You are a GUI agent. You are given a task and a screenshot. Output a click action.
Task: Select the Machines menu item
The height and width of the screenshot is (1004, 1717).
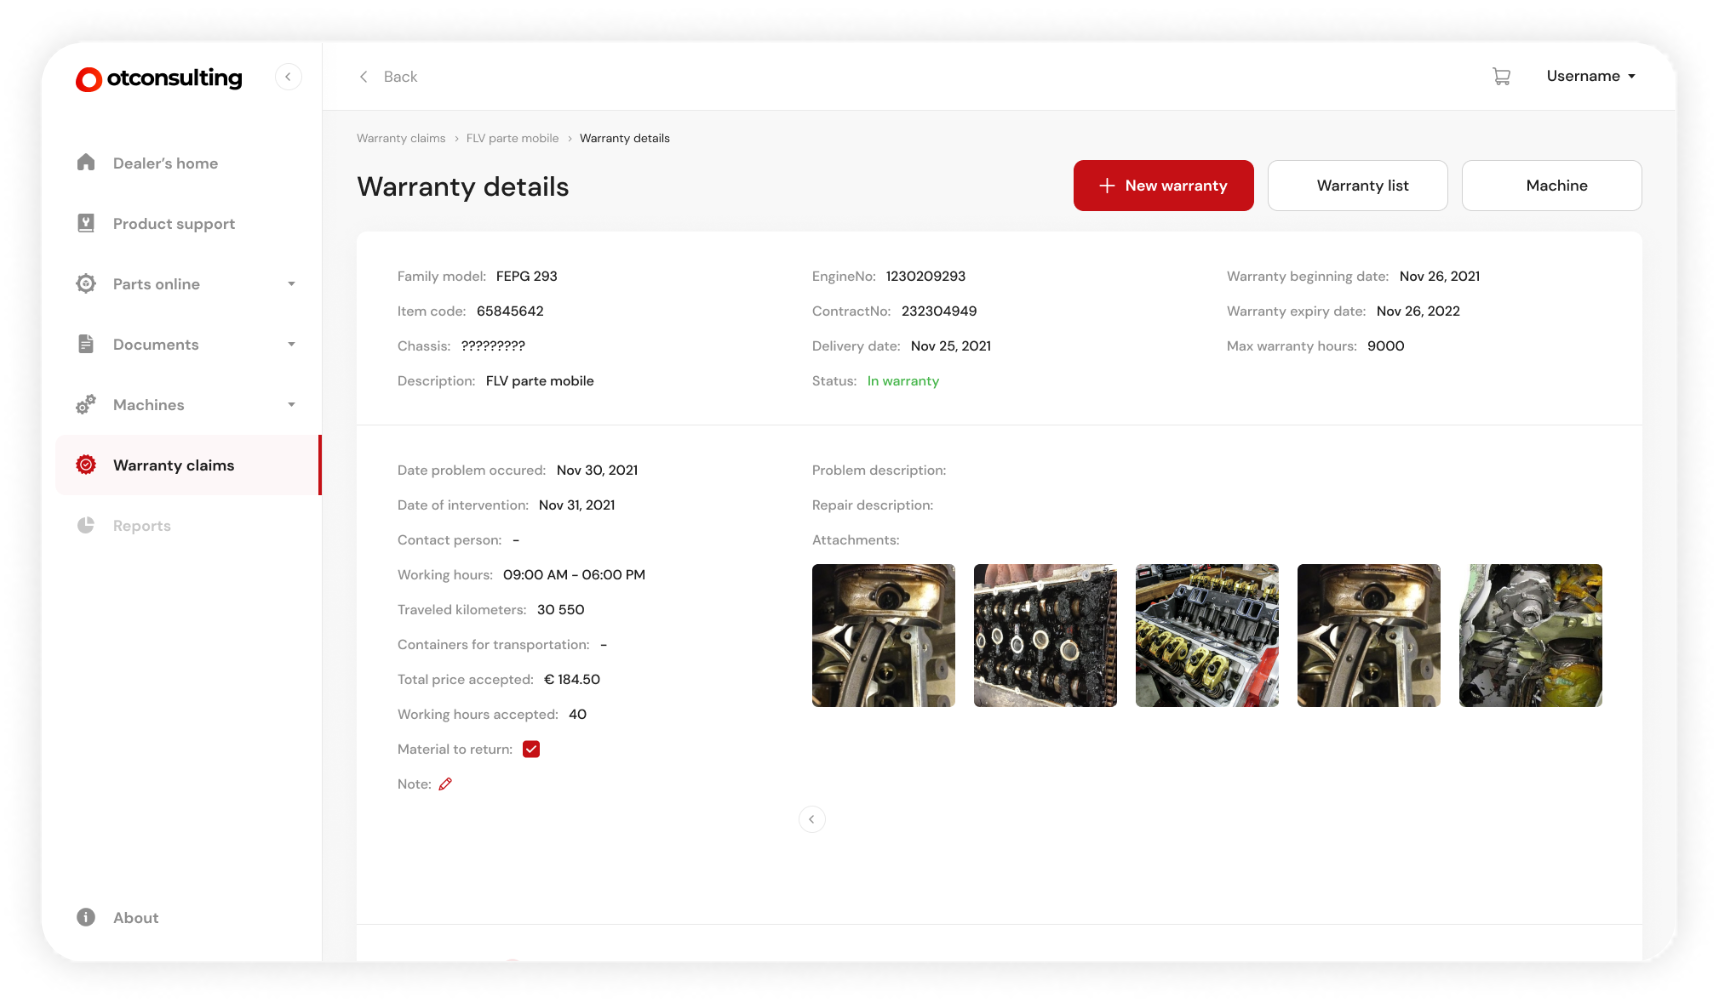click(x=188, y=405)
